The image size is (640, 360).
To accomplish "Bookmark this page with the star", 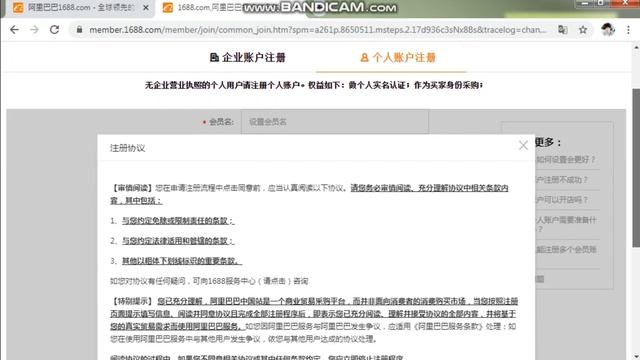I will tap(583, 30).
